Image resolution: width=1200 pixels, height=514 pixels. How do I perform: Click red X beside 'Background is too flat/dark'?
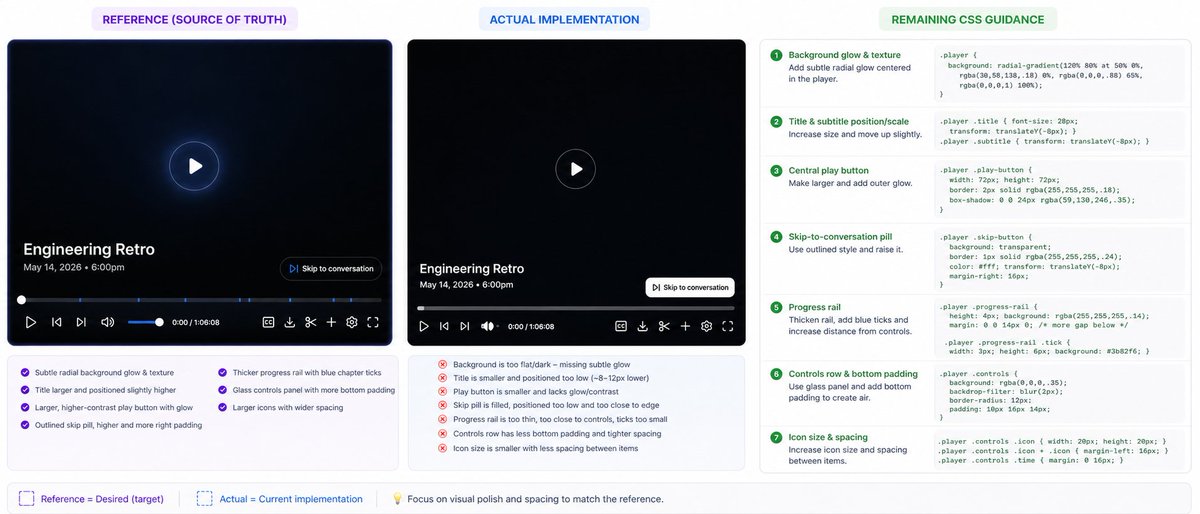[x=442, y=365]
